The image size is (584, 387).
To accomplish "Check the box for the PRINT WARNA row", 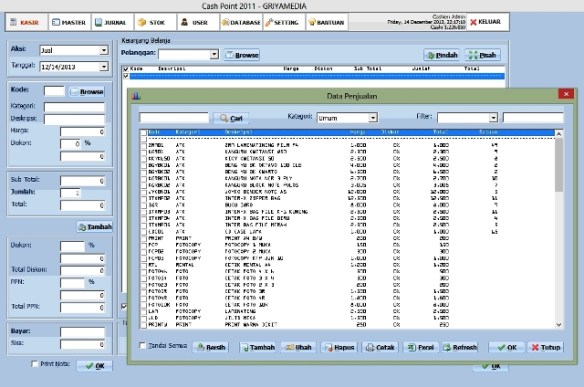I will pos(144,325).
